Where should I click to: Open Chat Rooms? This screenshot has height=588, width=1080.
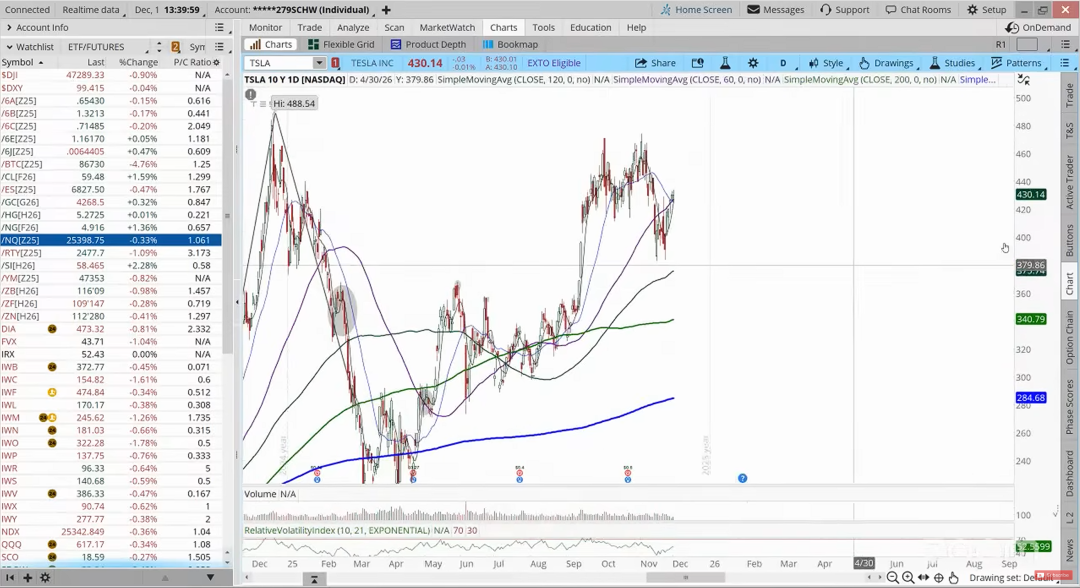coord(917,10)
